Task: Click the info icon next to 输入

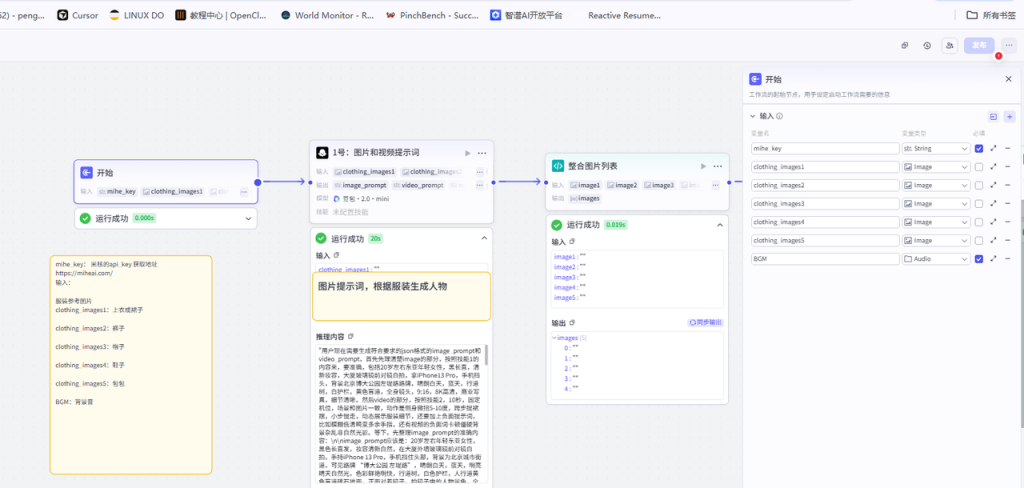Action: coord(780,116)
